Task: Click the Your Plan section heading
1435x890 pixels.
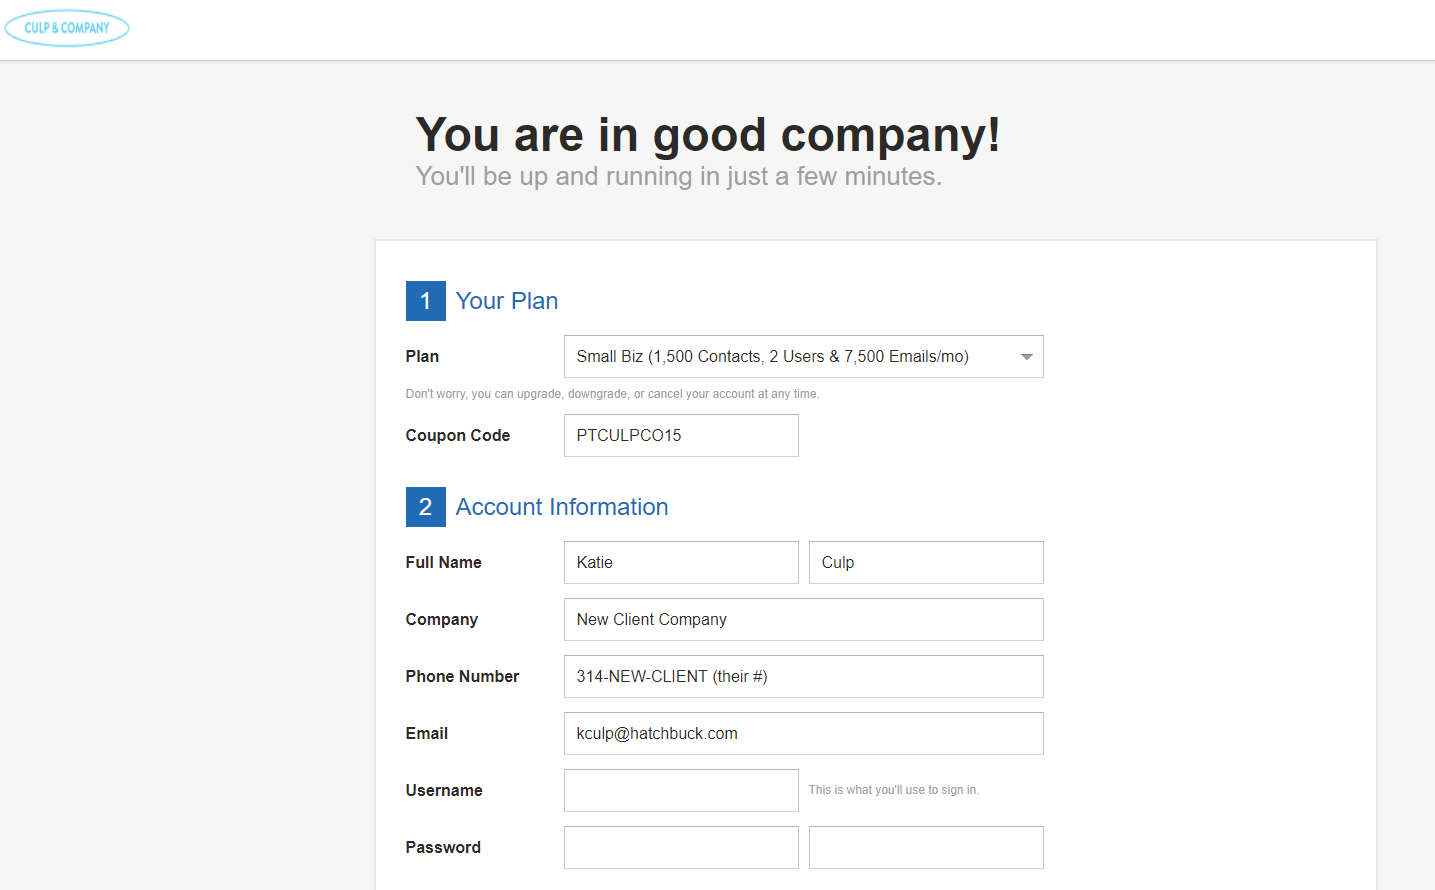Action: click(x=507, y=301)
